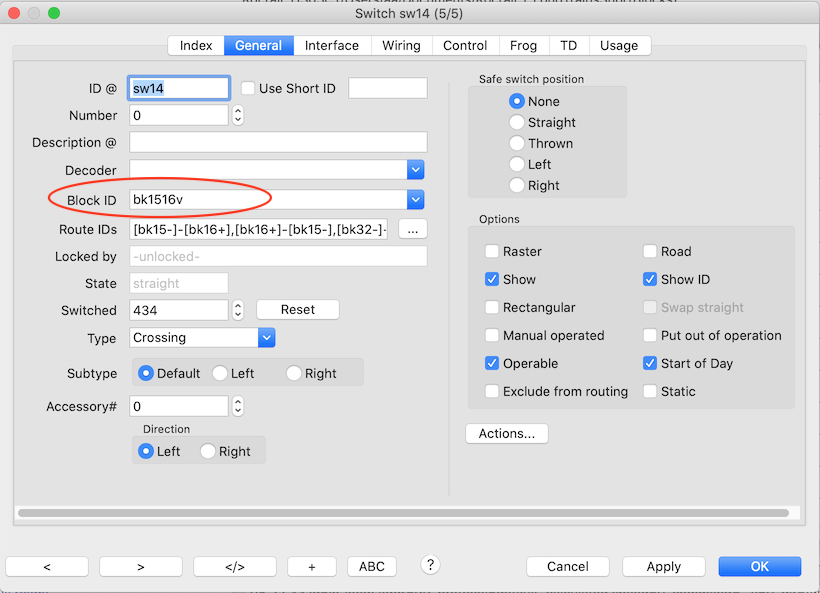
Task: Open the Actions dialog
Action: pos(507,433)
